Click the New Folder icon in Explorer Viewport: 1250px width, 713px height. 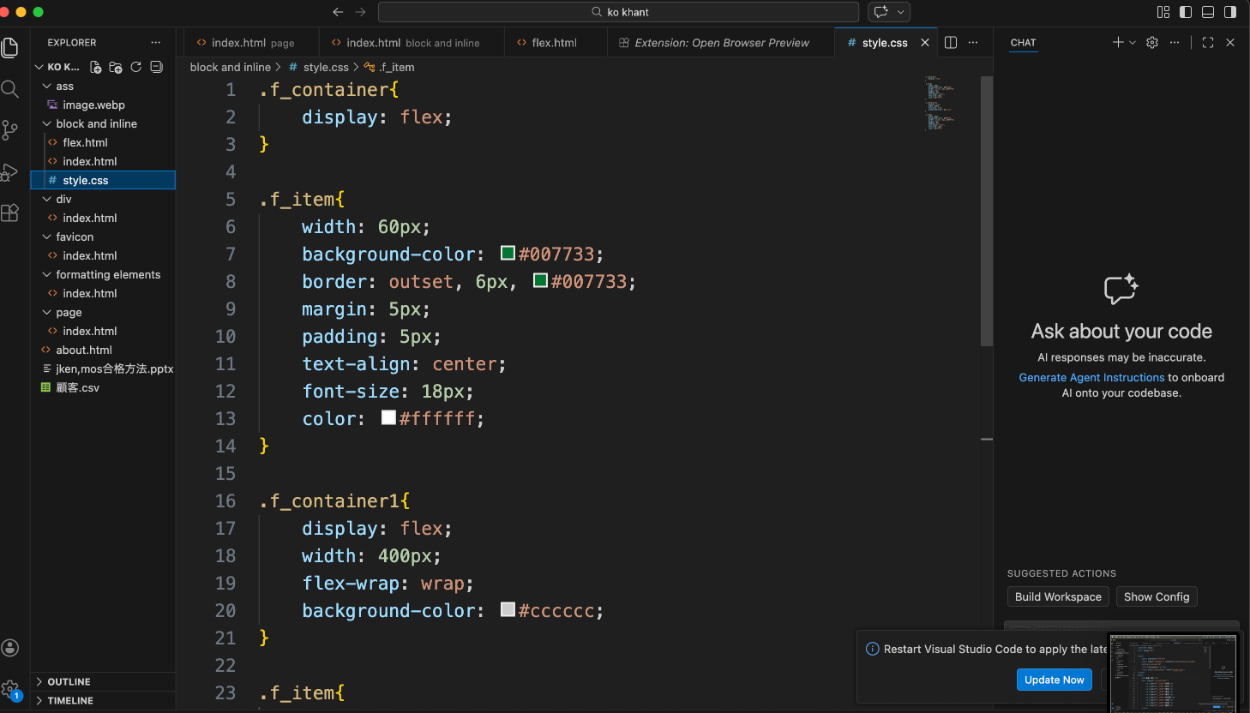(116, 67)
